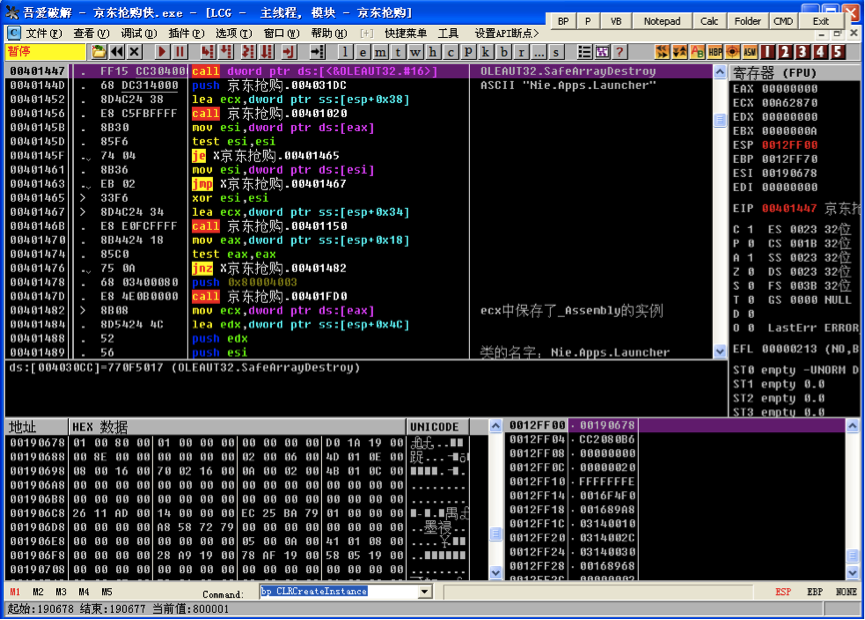
Task: Click the Open file folder icon
Action: (x=99, y=52)
